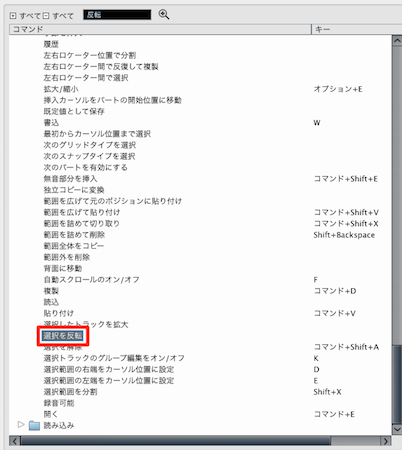
Task: Click the magnifier search icon
Action: coord(163,14)
